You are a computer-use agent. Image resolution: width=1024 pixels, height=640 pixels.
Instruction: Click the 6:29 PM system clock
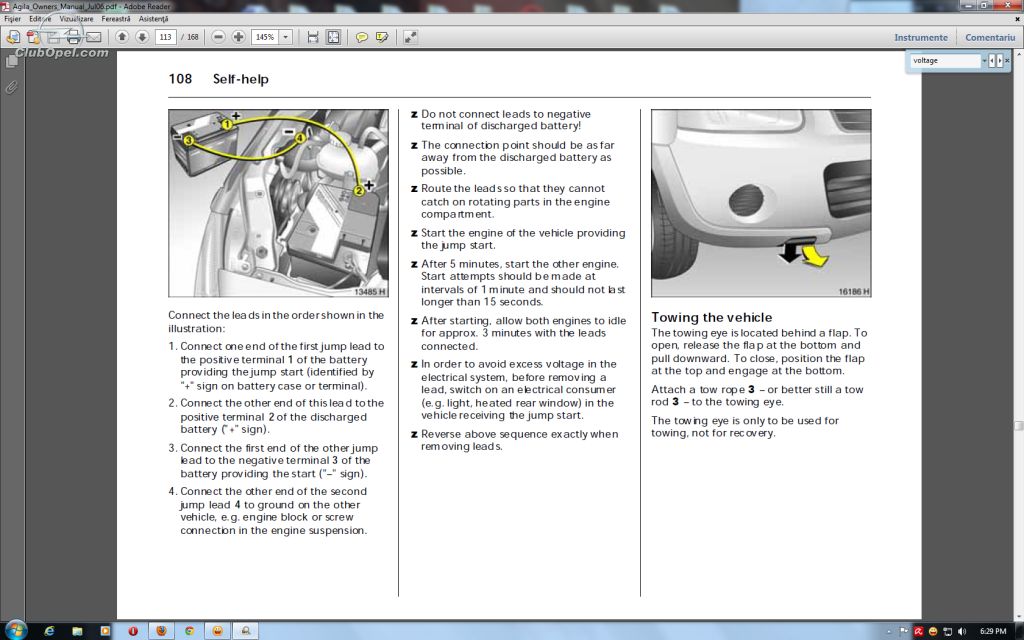point(993,632)
